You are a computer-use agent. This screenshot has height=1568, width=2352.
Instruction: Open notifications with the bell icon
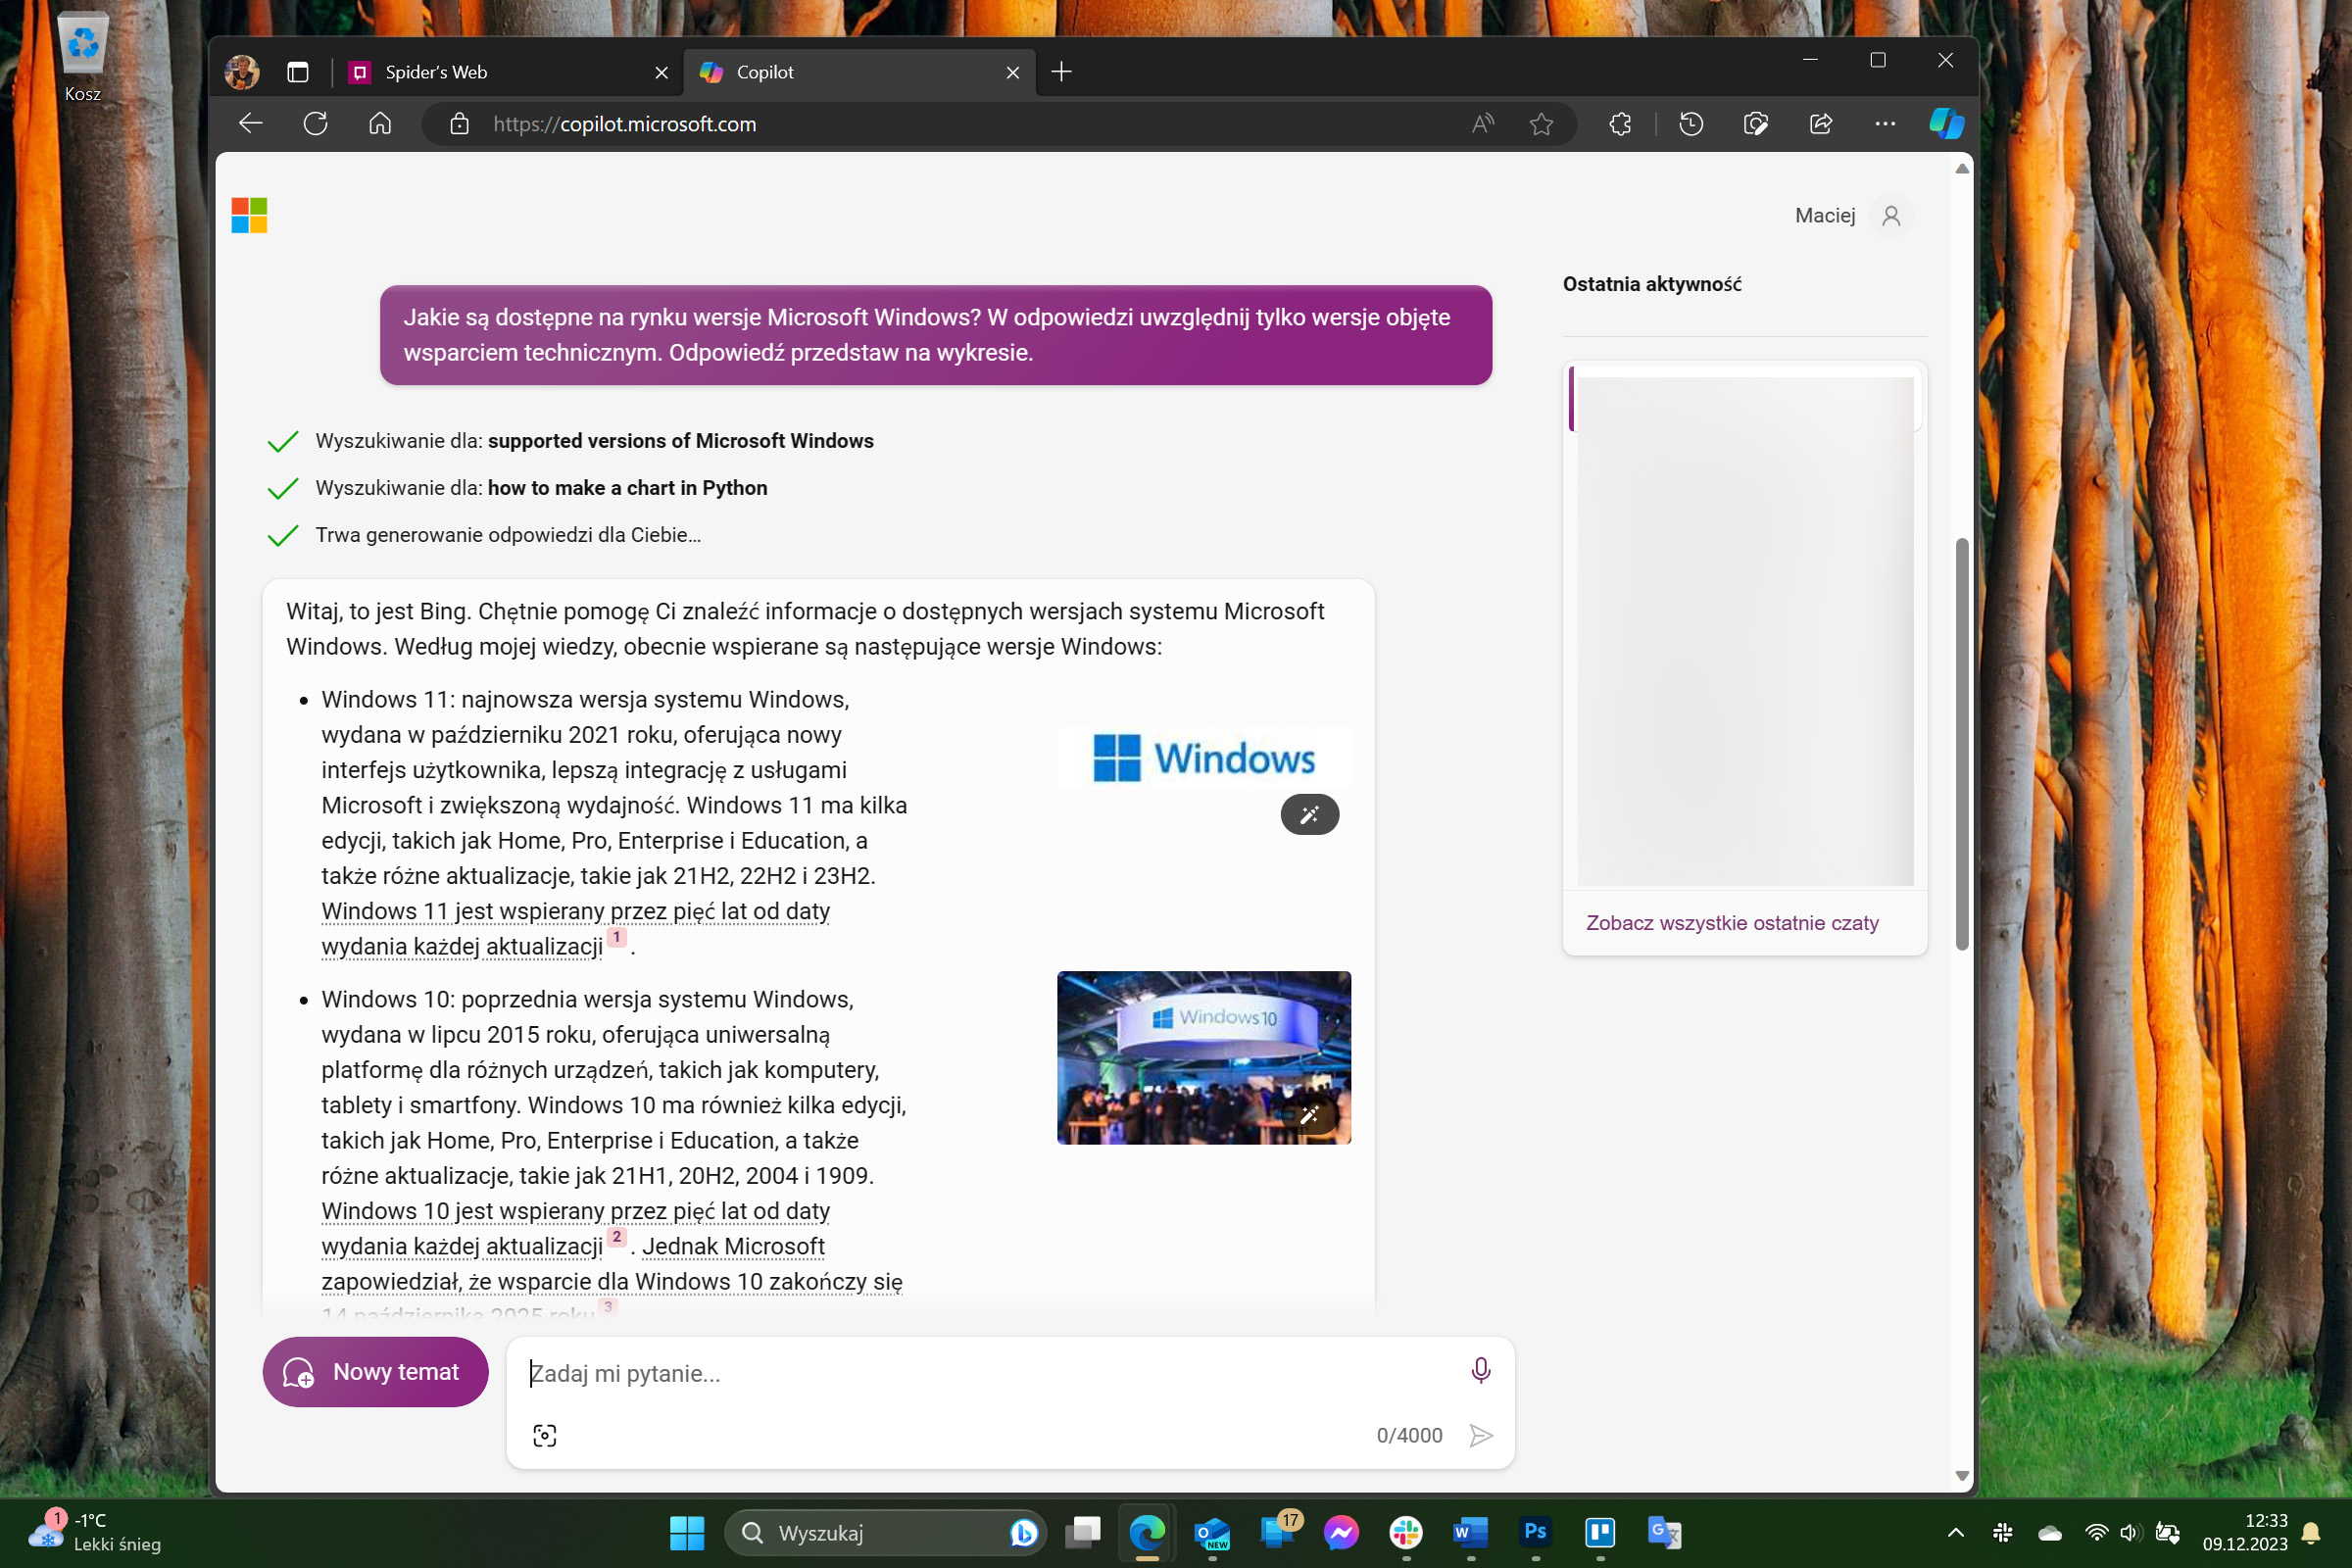pyautogui.click(x=2311, y=1533)
